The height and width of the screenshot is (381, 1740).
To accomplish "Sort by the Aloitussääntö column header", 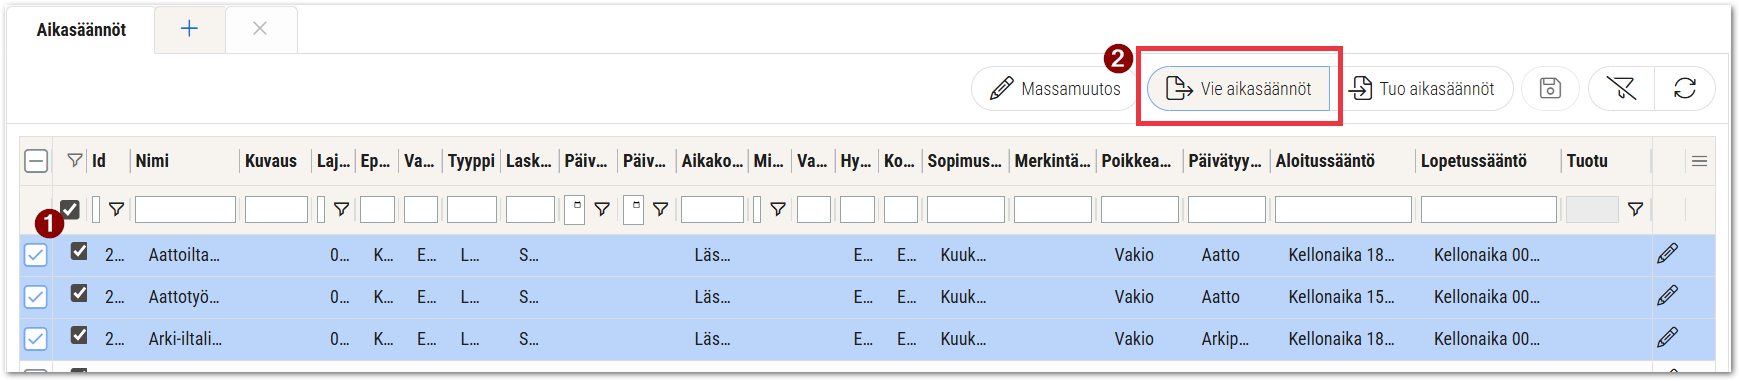I will (x=1325, y=161).
